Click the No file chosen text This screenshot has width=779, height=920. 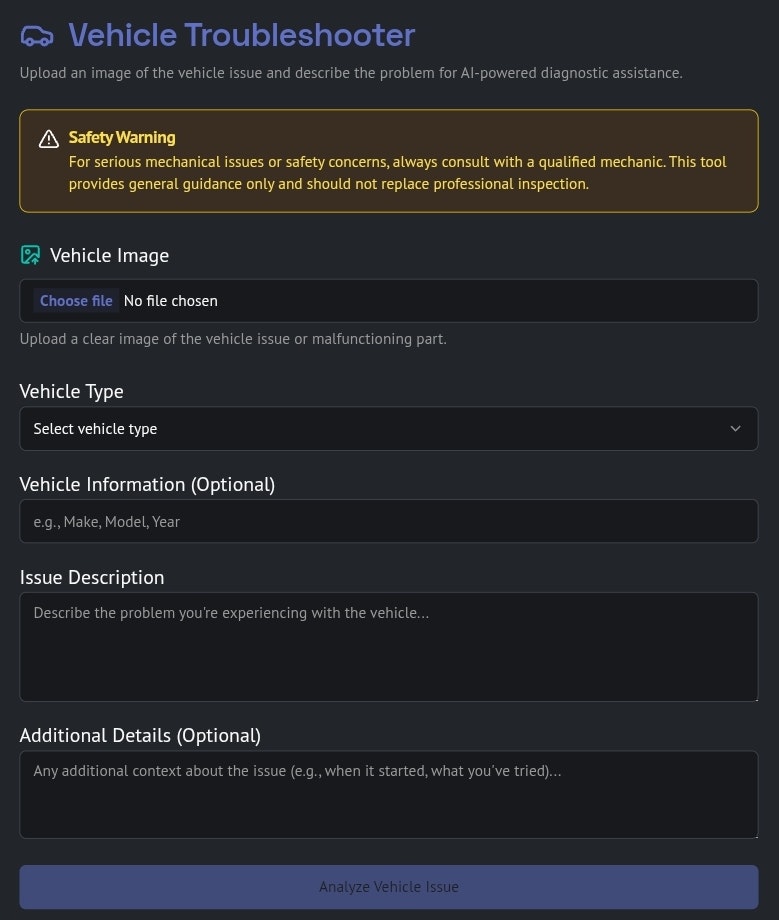pos(170,301)
